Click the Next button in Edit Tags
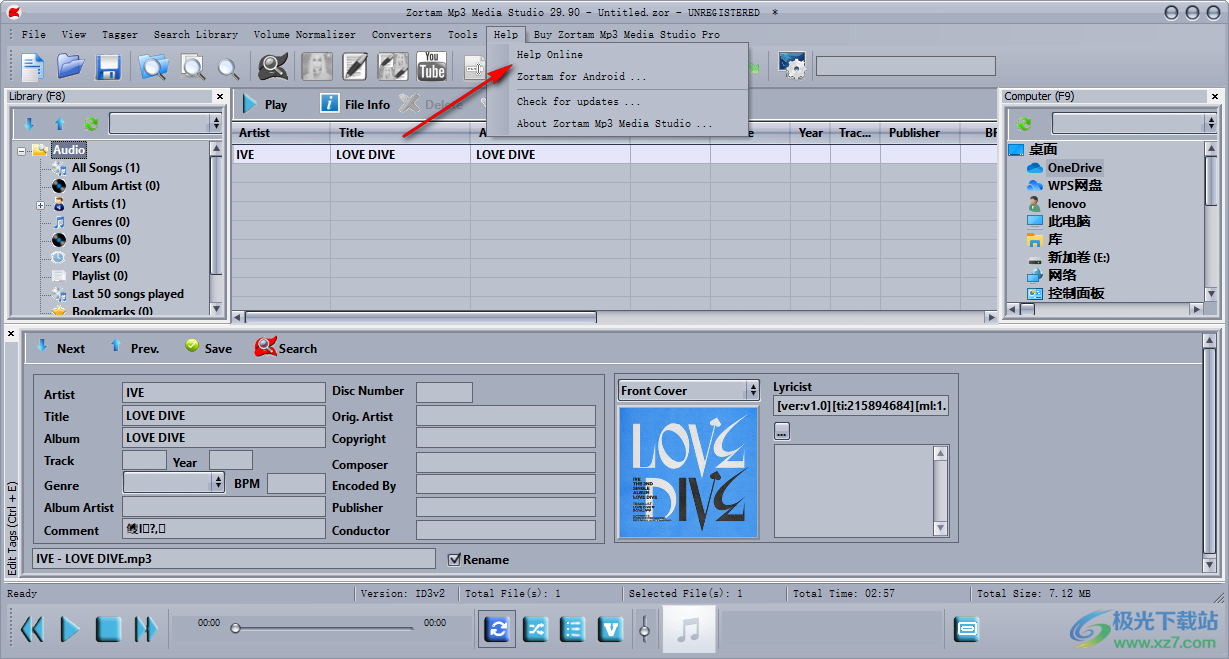The height and width of the screenshot is (659, 1229). (60, 348)
